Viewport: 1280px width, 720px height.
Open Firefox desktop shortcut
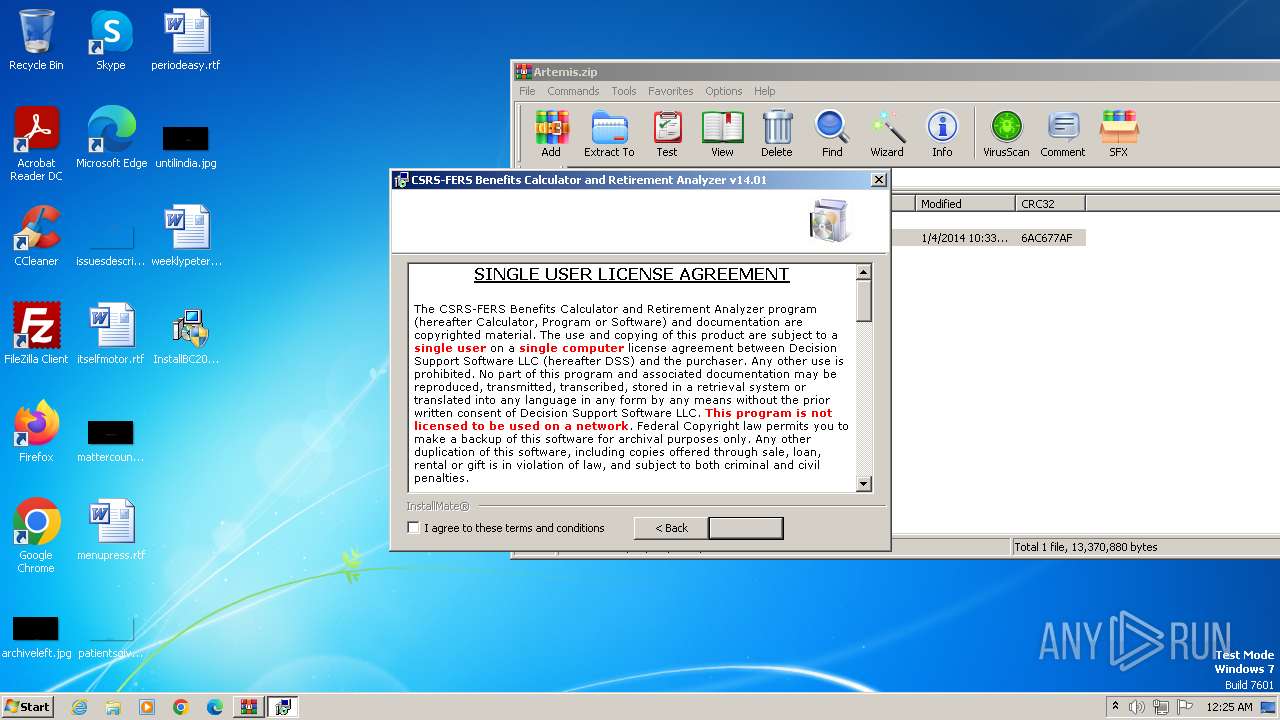pyautogui.click(x=36, y=432)
